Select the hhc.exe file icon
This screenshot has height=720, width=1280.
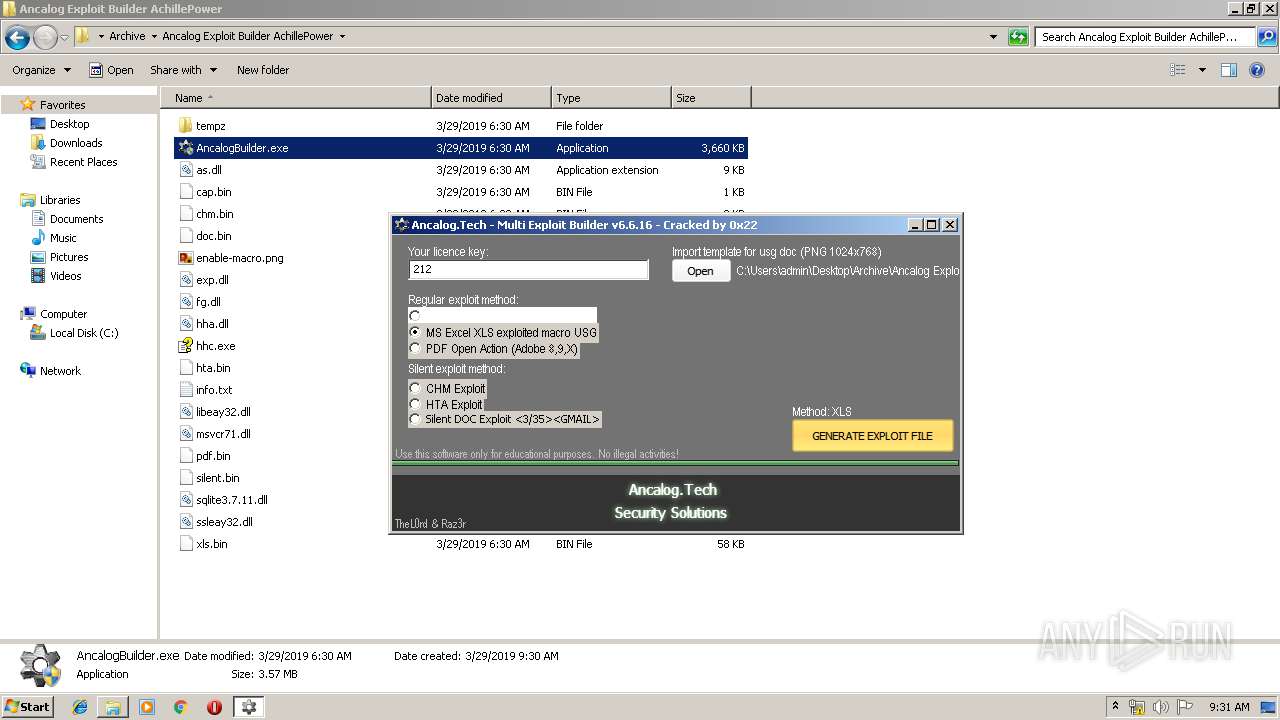click(x=185, y=346)
